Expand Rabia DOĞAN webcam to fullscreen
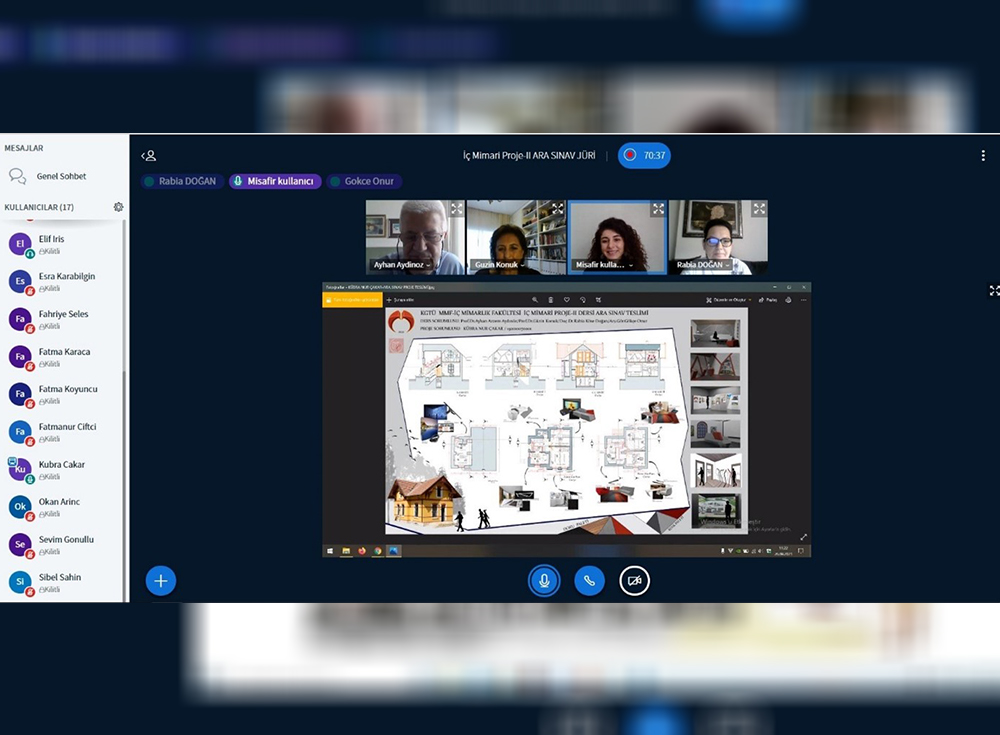Screen dimensions: 1000x735 point(759,210)
